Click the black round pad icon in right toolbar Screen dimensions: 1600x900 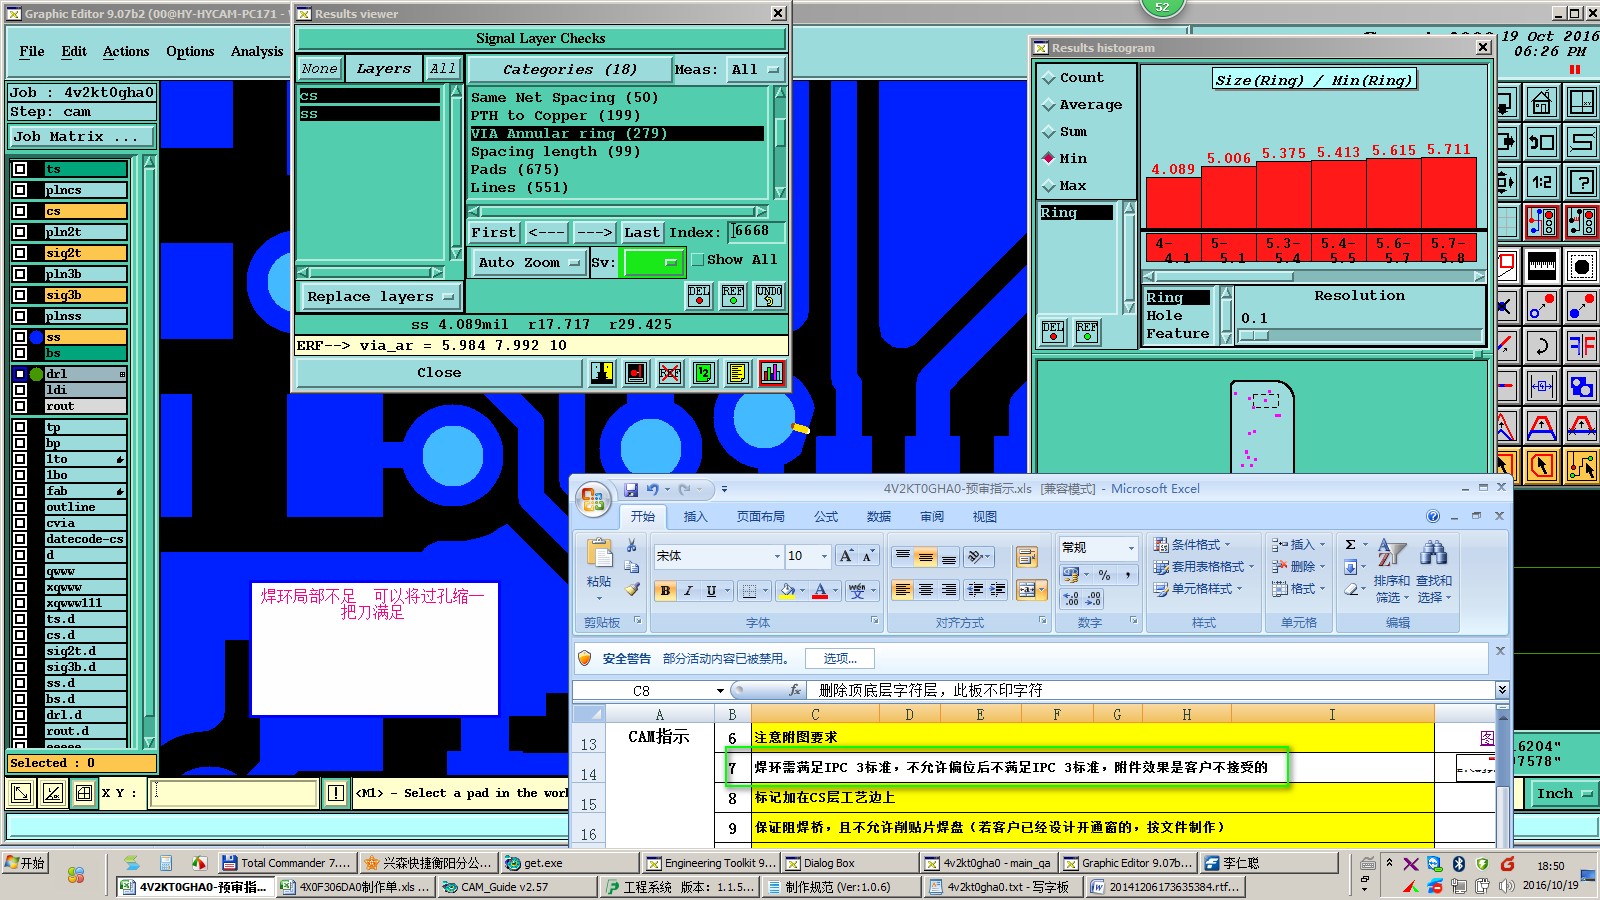[1581, 266]
